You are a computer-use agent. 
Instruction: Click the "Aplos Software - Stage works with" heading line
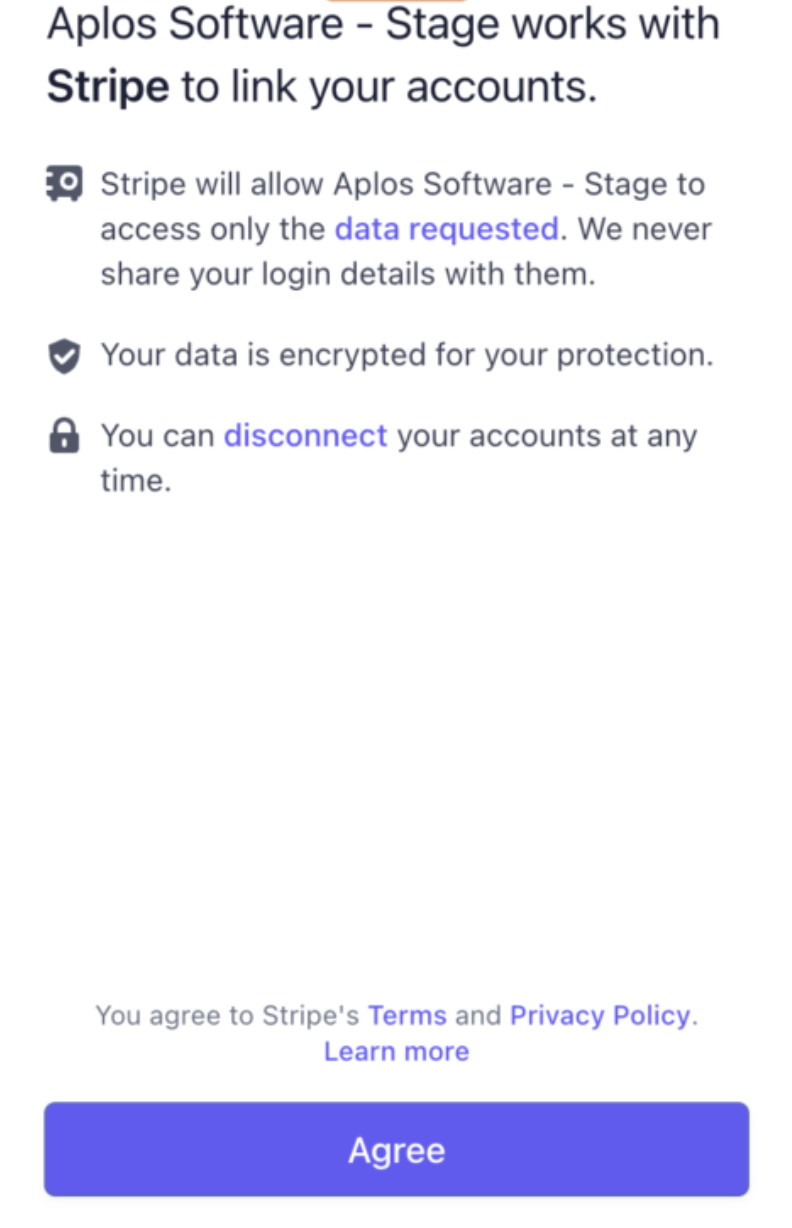[383, 24]
